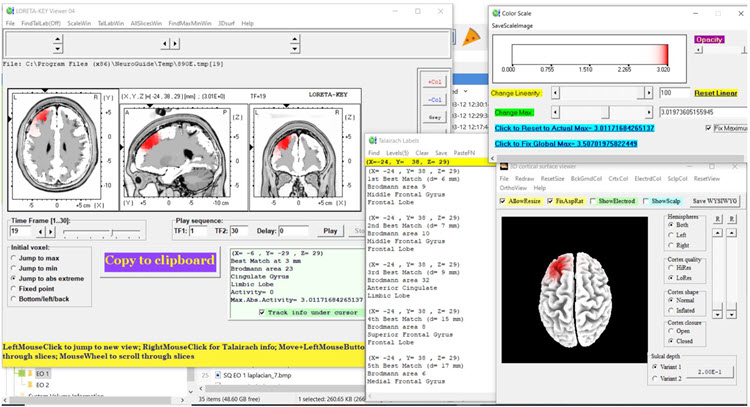
Task: Click the VLC cone icon
Action: point(473,37)
